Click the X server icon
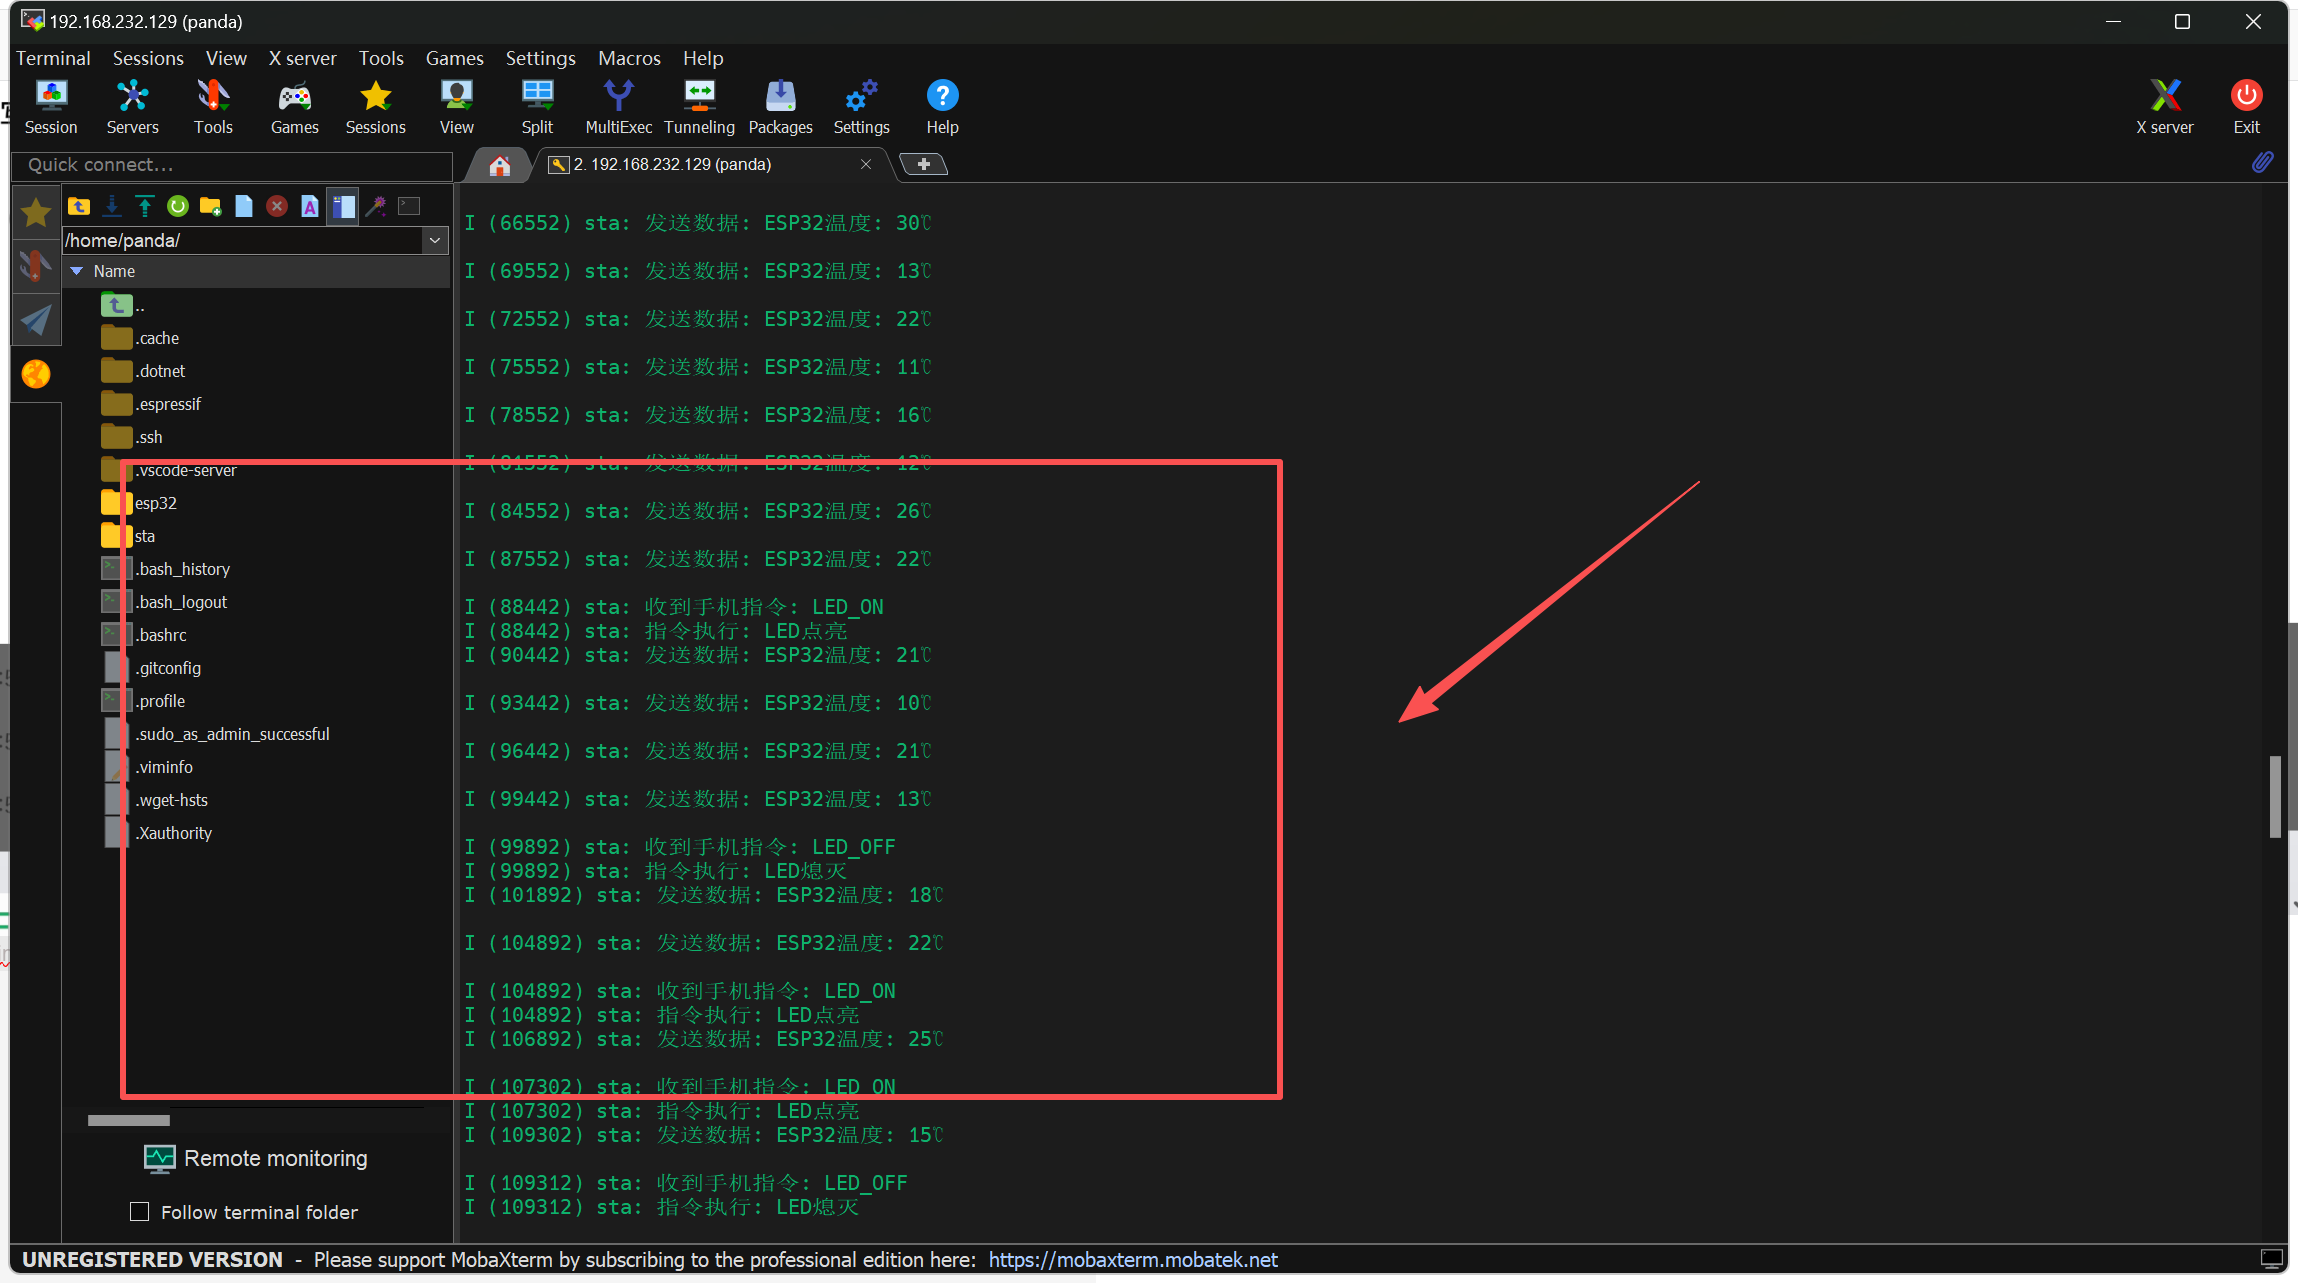2298x1283 pixels. pos(2164,106)
